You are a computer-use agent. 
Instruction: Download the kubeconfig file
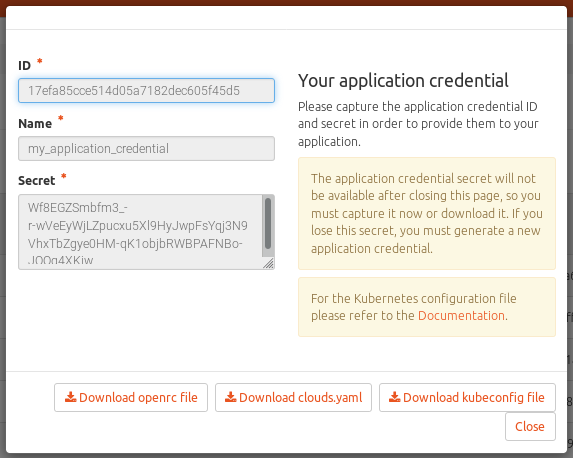coord(467,397)
